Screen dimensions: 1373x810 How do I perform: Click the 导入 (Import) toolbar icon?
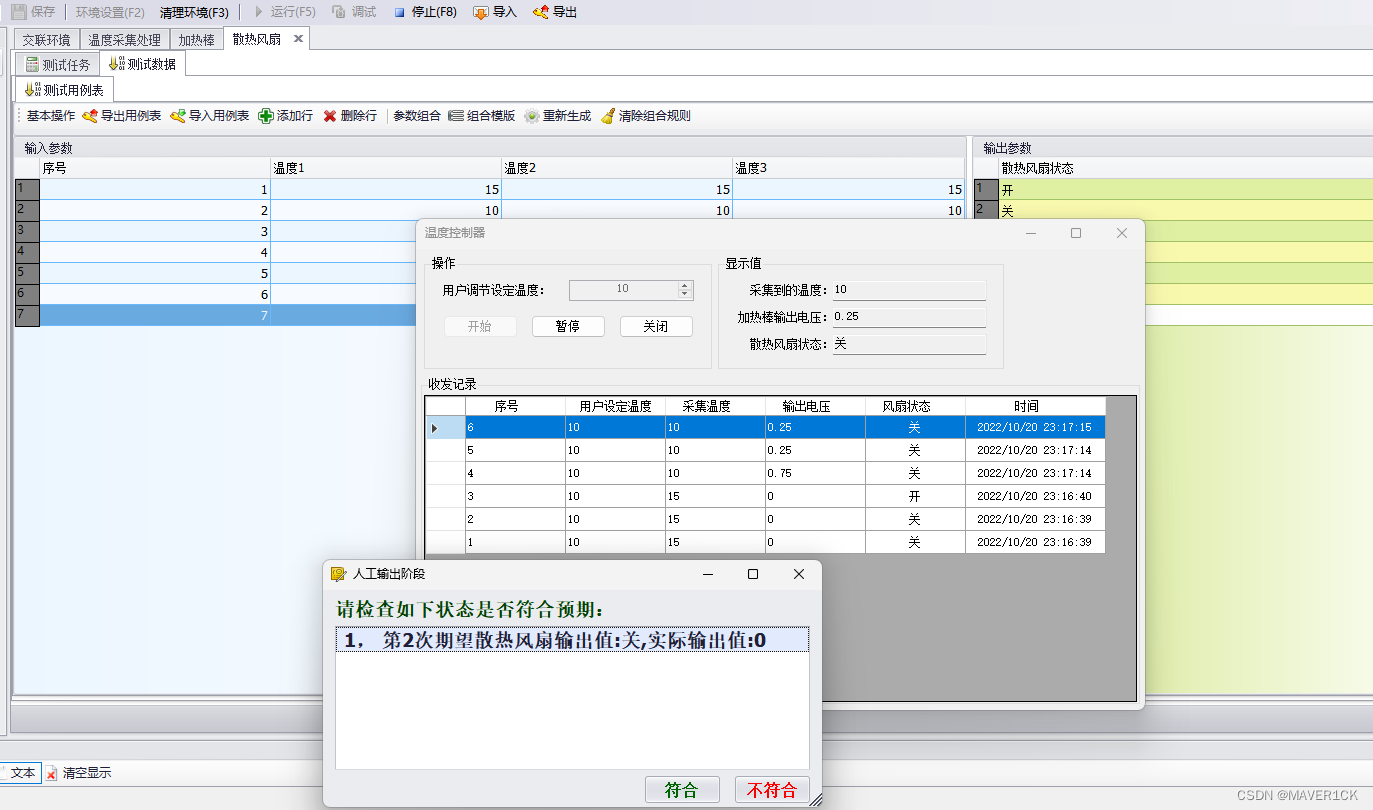coord(481,13)
